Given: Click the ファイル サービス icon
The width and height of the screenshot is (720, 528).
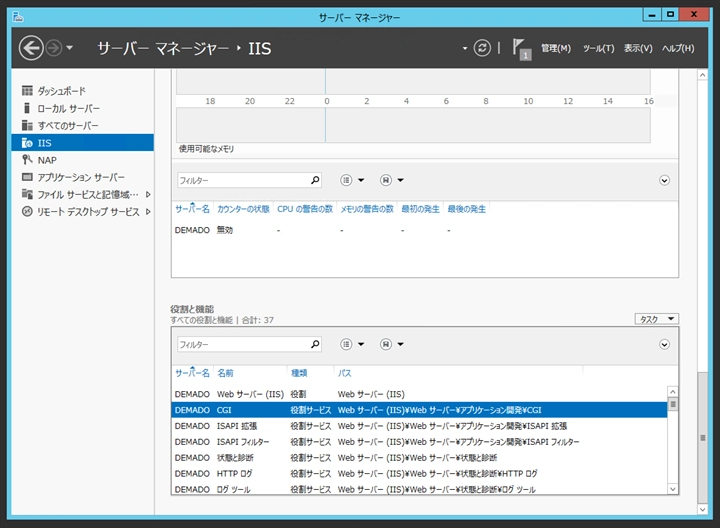Looking at the screenshot, I should 27,194.
